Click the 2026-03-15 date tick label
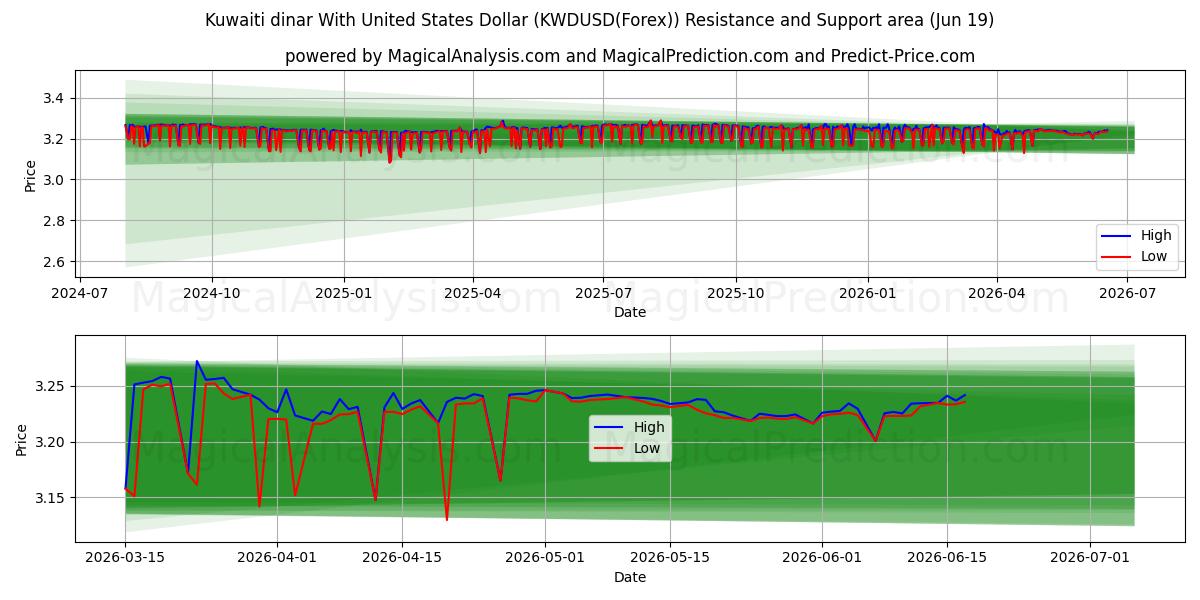 [x=125, y=558]
